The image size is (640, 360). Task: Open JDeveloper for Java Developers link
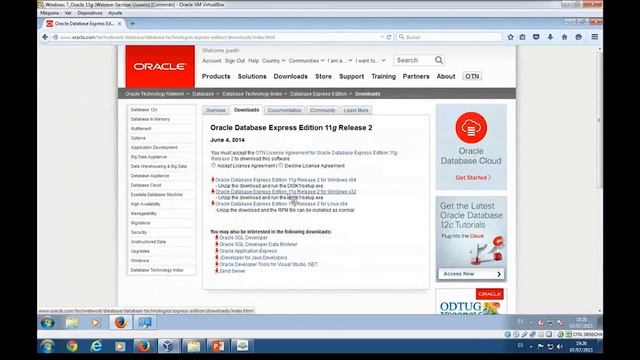(253, 258)
